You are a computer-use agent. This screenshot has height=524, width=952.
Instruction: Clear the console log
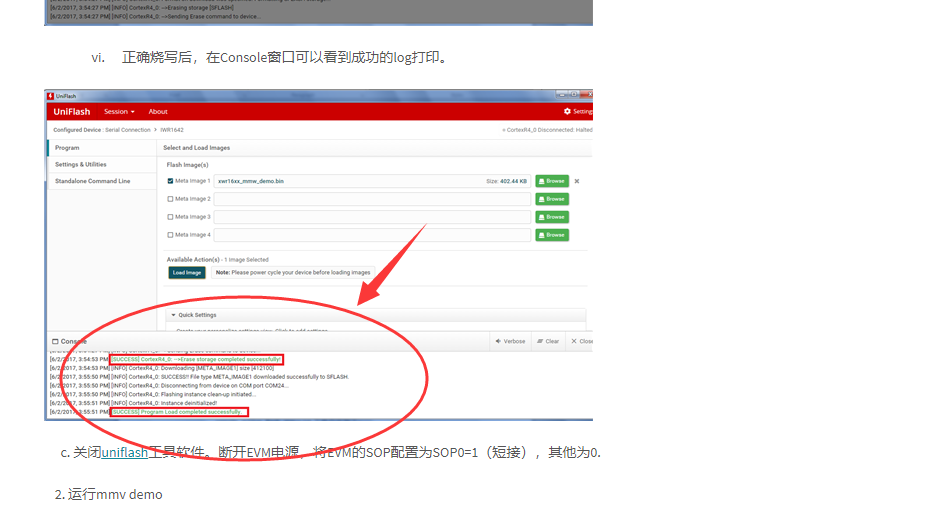click(548, 341)
